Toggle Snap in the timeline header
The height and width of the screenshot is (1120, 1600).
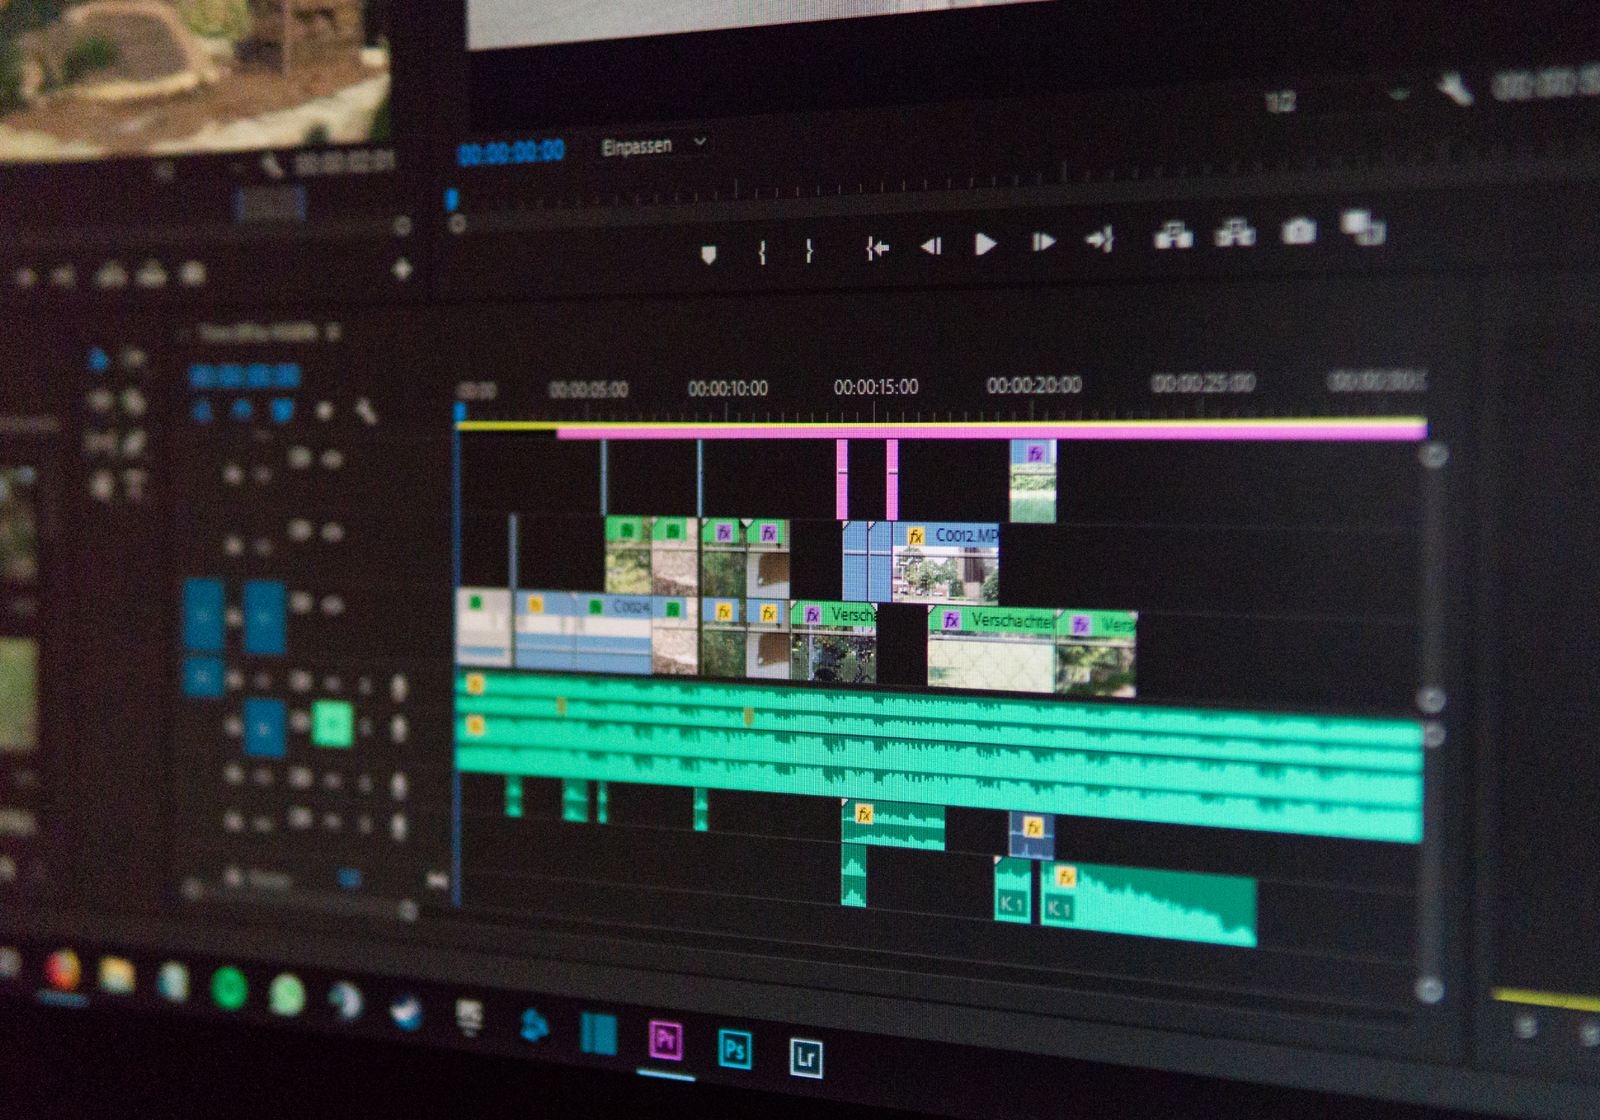(242, 410)
